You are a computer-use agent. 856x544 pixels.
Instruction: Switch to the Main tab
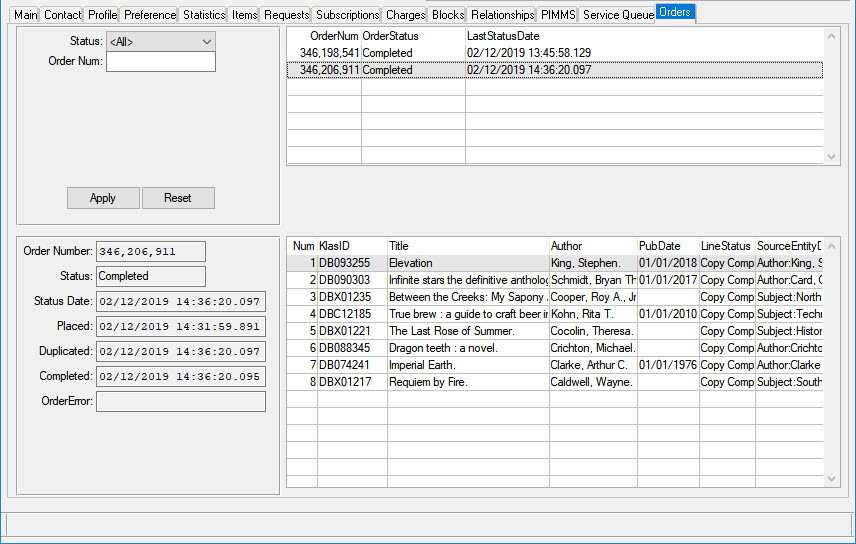[25, 15]
